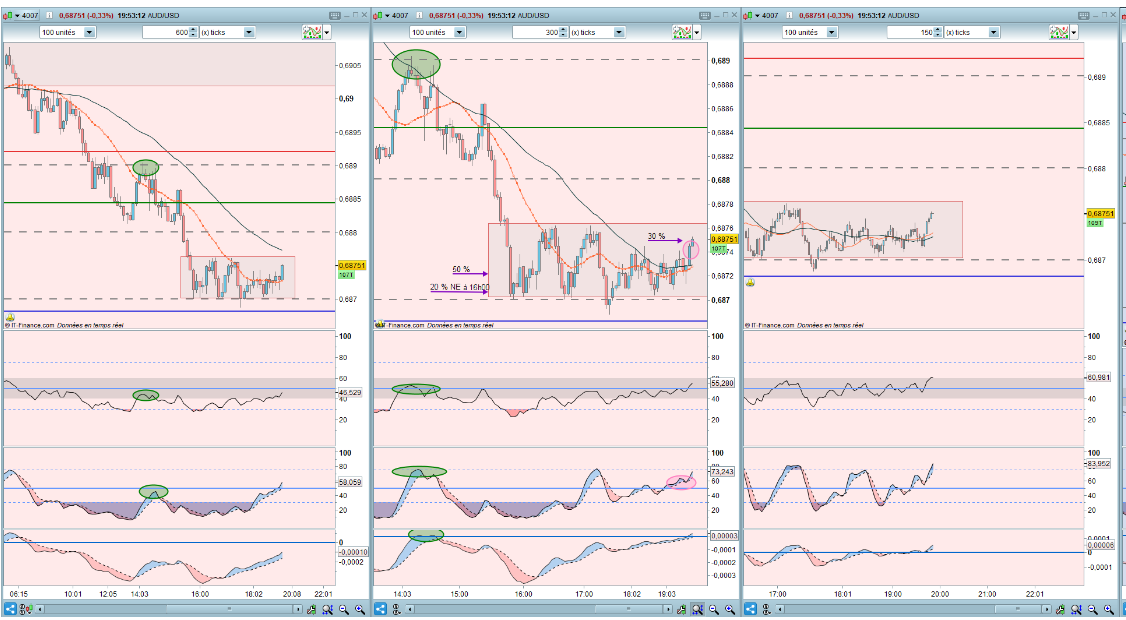The width and height of the screenshot is (1126, 620).
Task: Click share icon under right chart
Action: (750, 609)
